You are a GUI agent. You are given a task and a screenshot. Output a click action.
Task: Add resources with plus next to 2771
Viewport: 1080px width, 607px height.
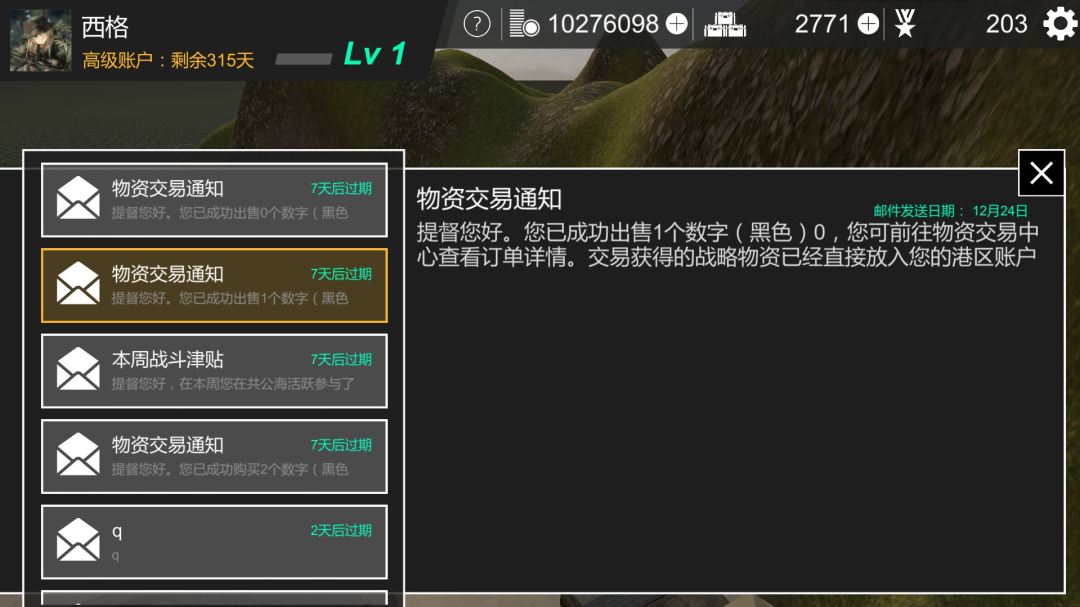pyautogui.click(x=868, y=24)
